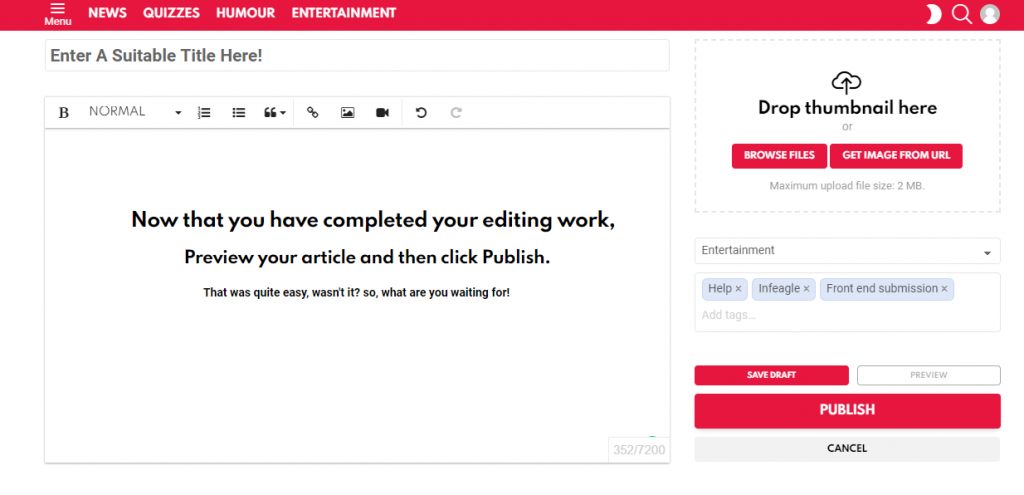Open the Entertainment category dropdown
The height and width of the screenshot is (495, 1024).
coord(847,251)
